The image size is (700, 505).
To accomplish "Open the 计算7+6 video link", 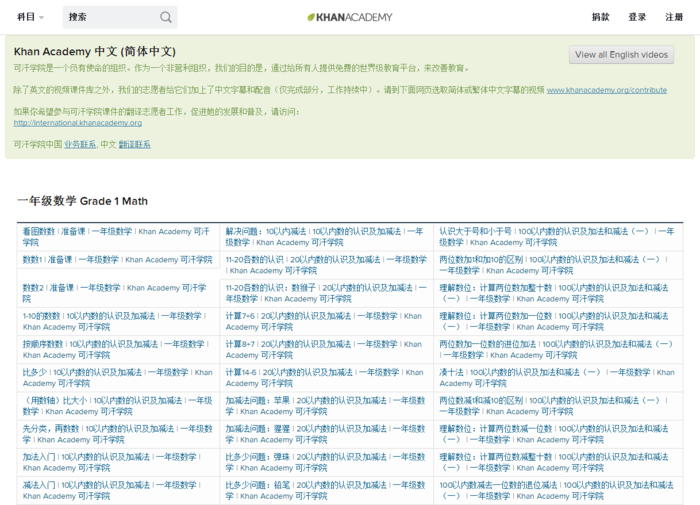I will click(324, 321).
